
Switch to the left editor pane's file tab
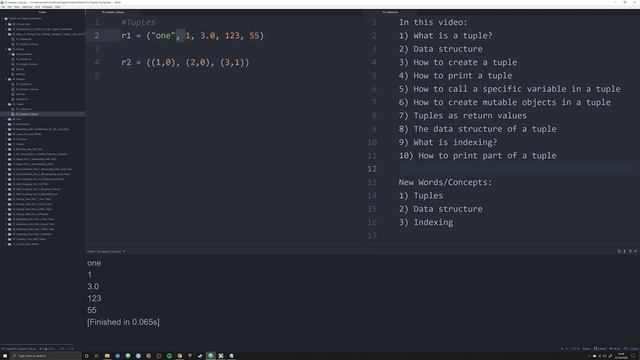coord(113,12)
